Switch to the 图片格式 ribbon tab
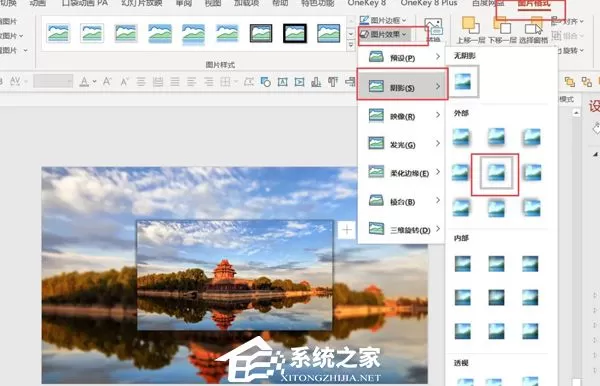Viewport: 600px width, 386px height. point(533,4)
